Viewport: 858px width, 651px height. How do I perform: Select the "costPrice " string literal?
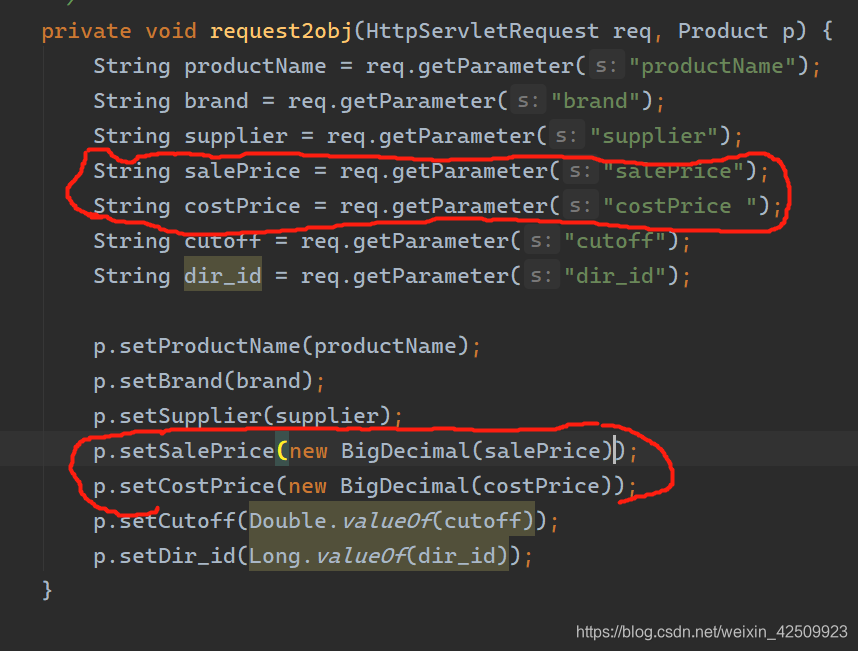(680, 206)
